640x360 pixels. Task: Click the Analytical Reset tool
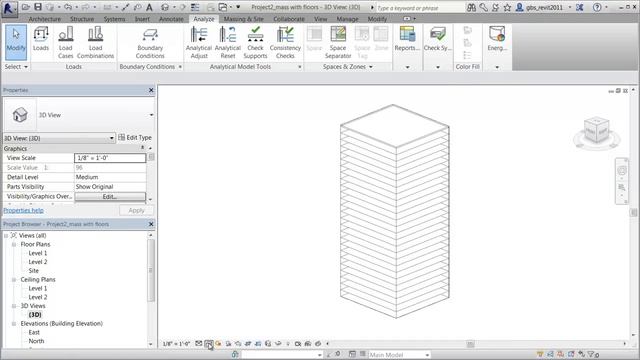(x=228, y=42)
